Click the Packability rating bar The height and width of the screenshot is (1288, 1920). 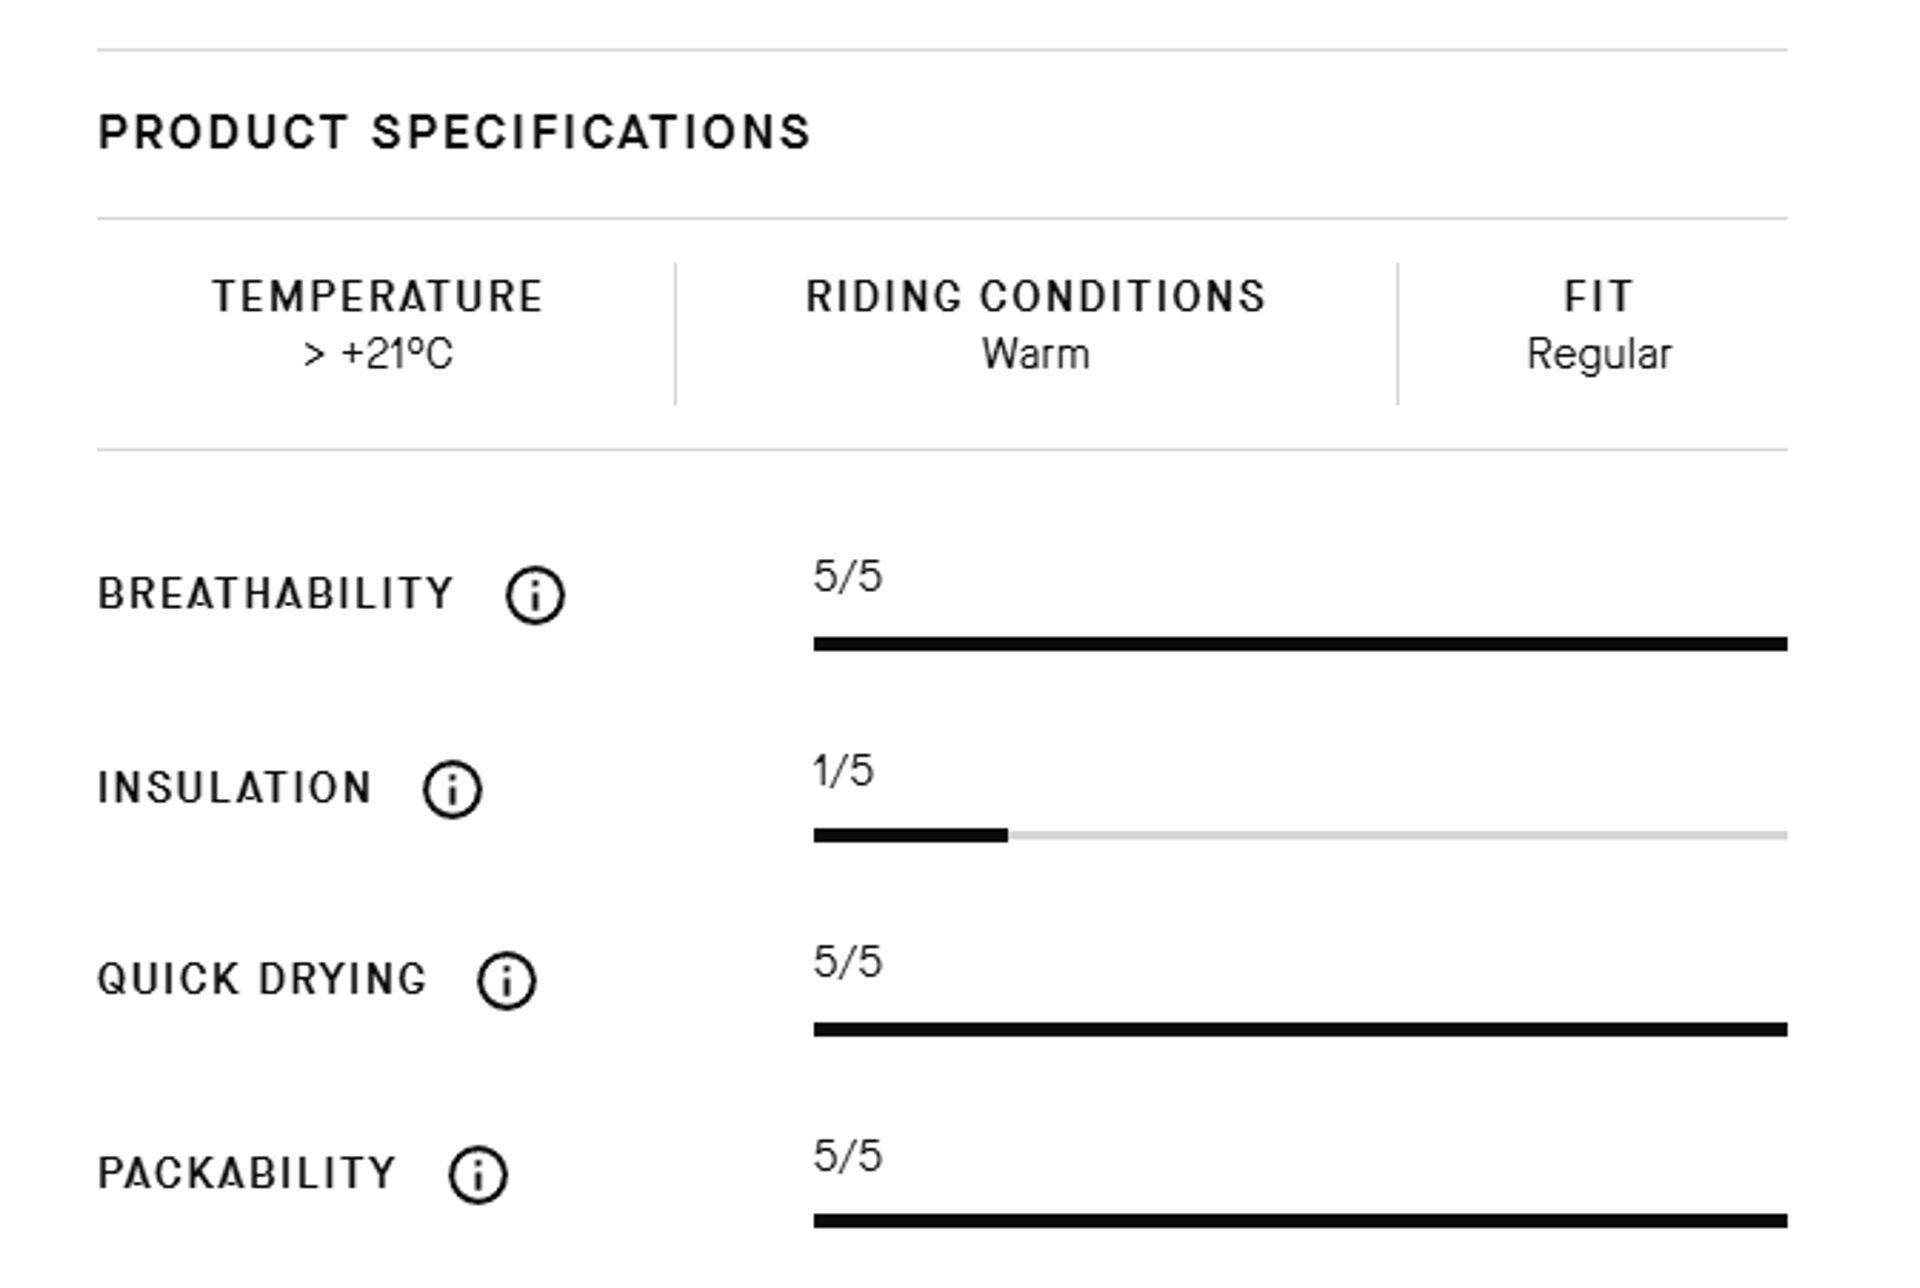coord(1300,1221)
